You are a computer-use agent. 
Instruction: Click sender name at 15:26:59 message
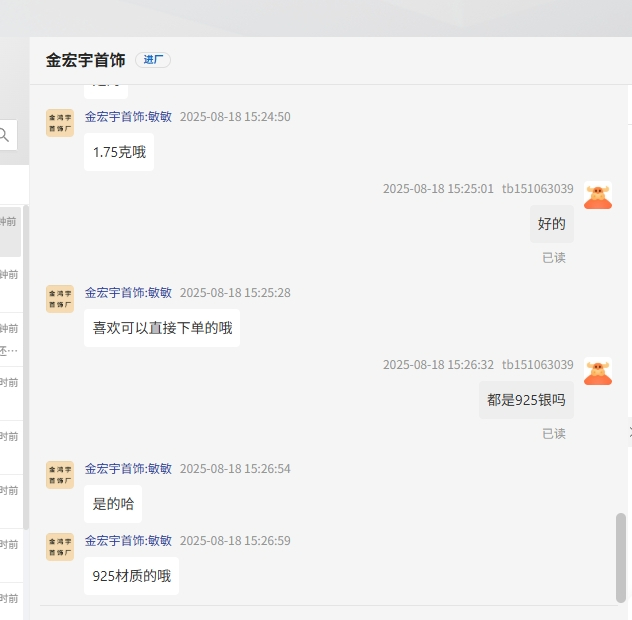click(128, 541)
